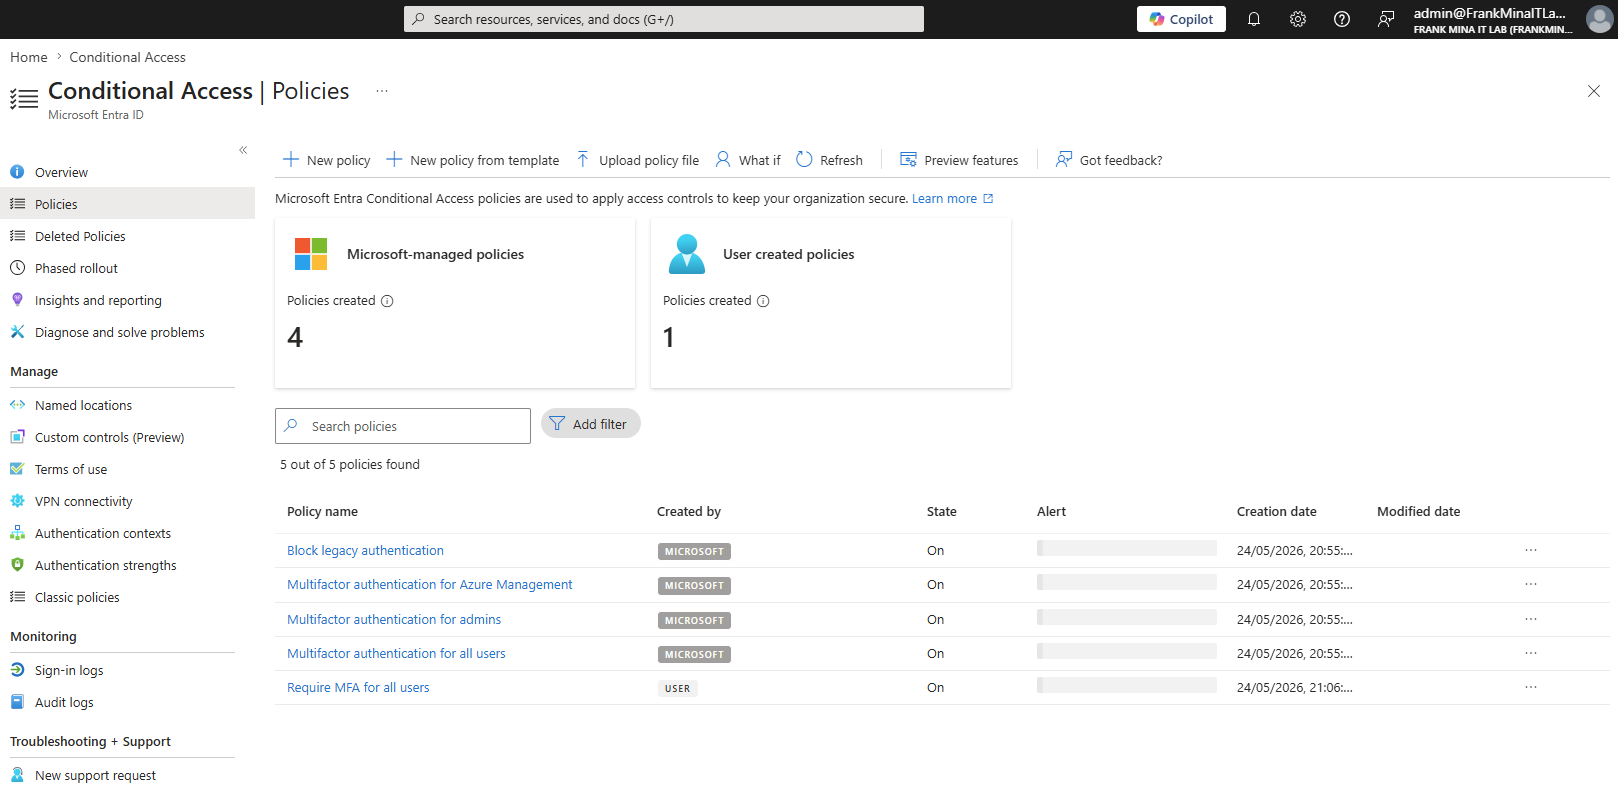The image size is (1618, 791).
Task: Sort by State column header
Action: click(x=942, y=511)
